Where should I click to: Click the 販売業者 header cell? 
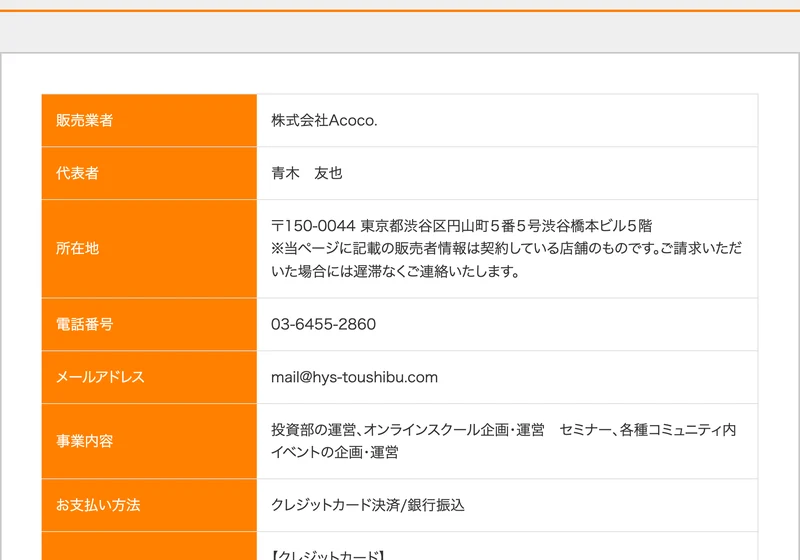point(149,120)
